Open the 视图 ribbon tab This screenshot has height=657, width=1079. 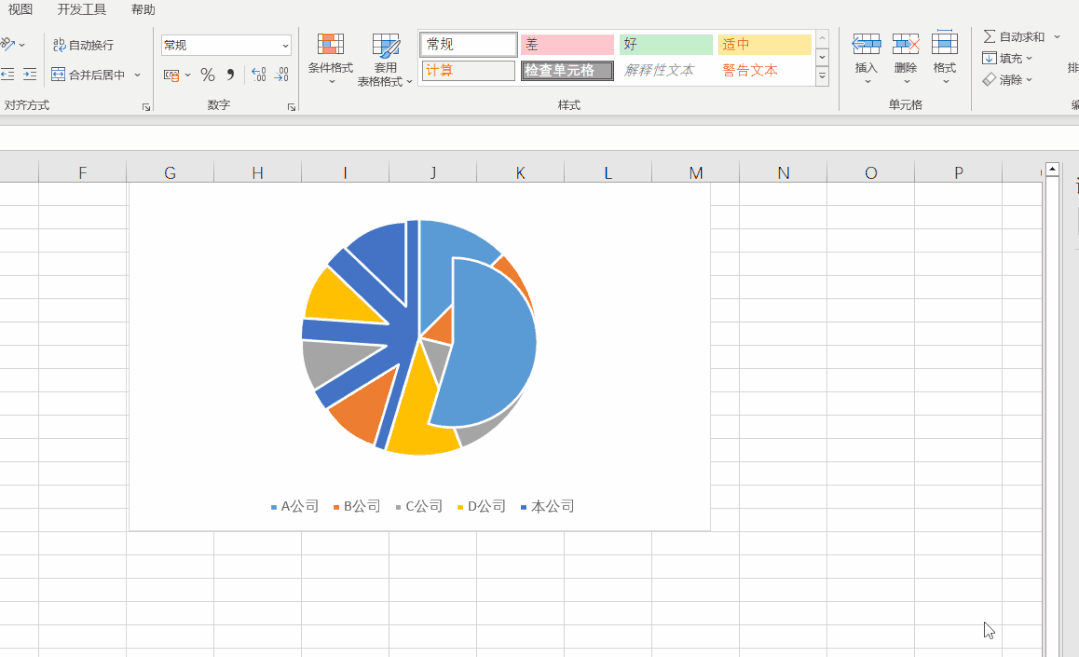20,10
